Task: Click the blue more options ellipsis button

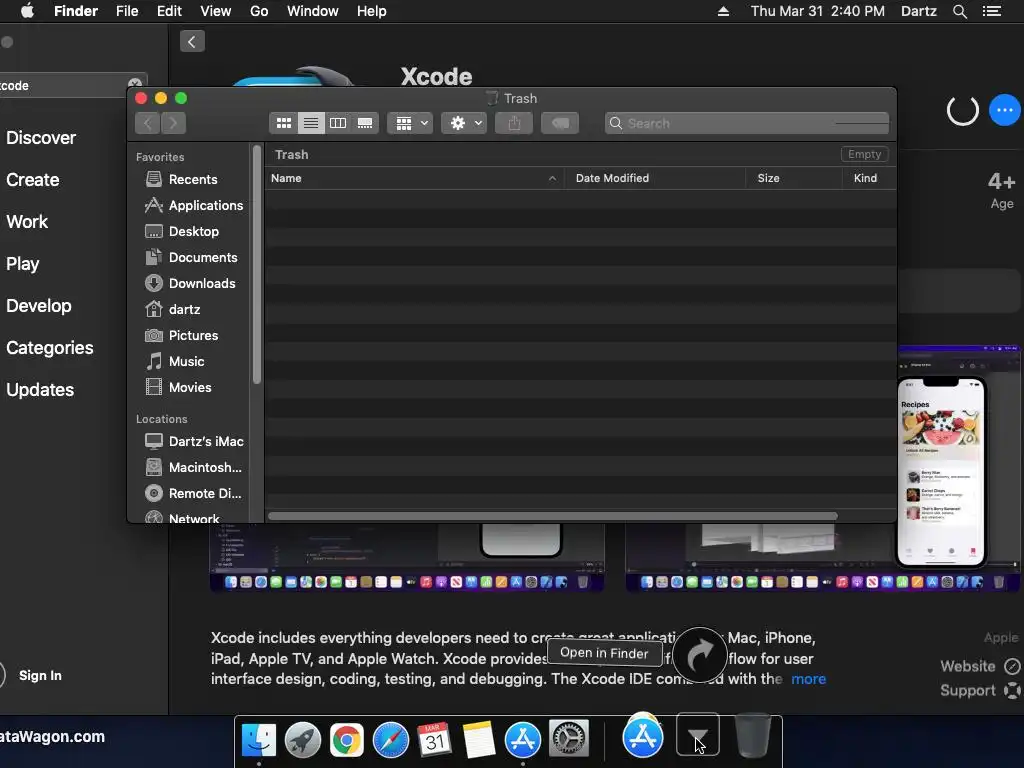Action: pos(1005,110)
